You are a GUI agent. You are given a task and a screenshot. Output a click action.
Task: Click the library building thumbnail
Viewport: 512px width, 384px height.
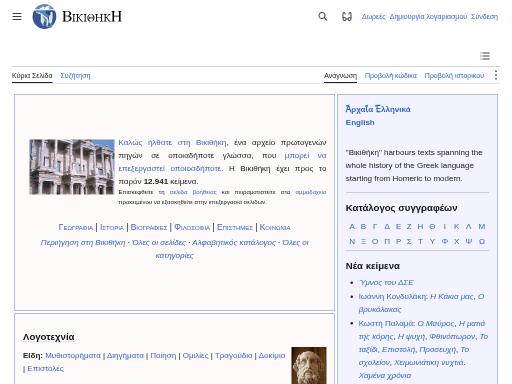point(72,167)
